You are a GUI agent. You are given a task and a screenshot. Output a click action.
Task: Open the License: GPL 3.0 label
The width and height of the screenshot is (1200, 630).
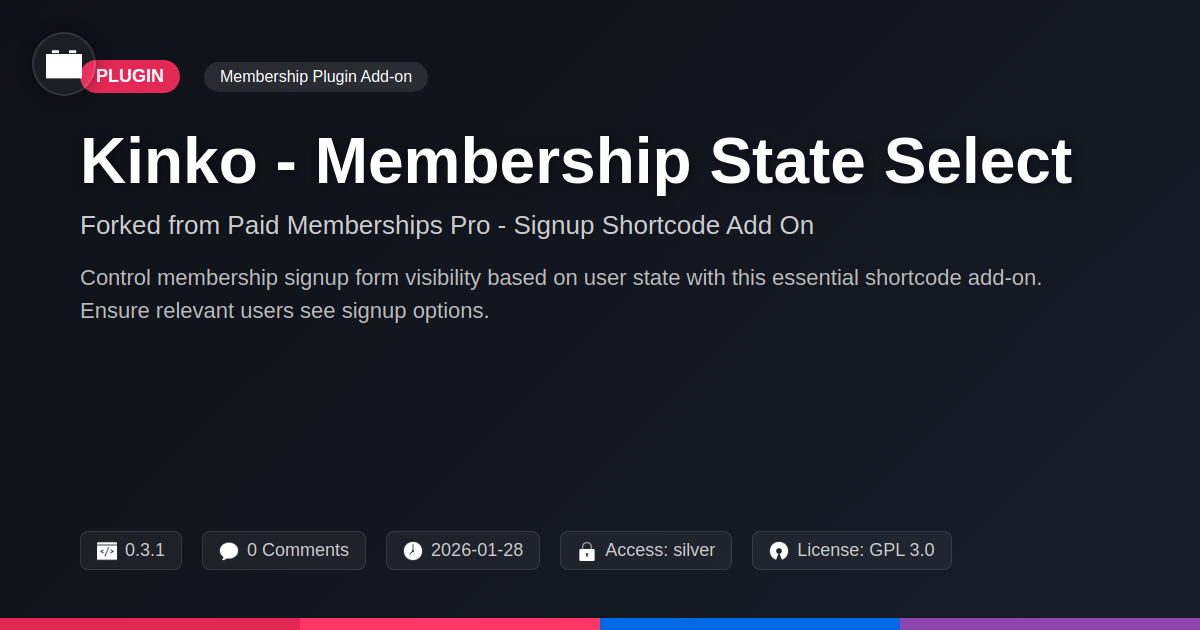tap(866, 550)
